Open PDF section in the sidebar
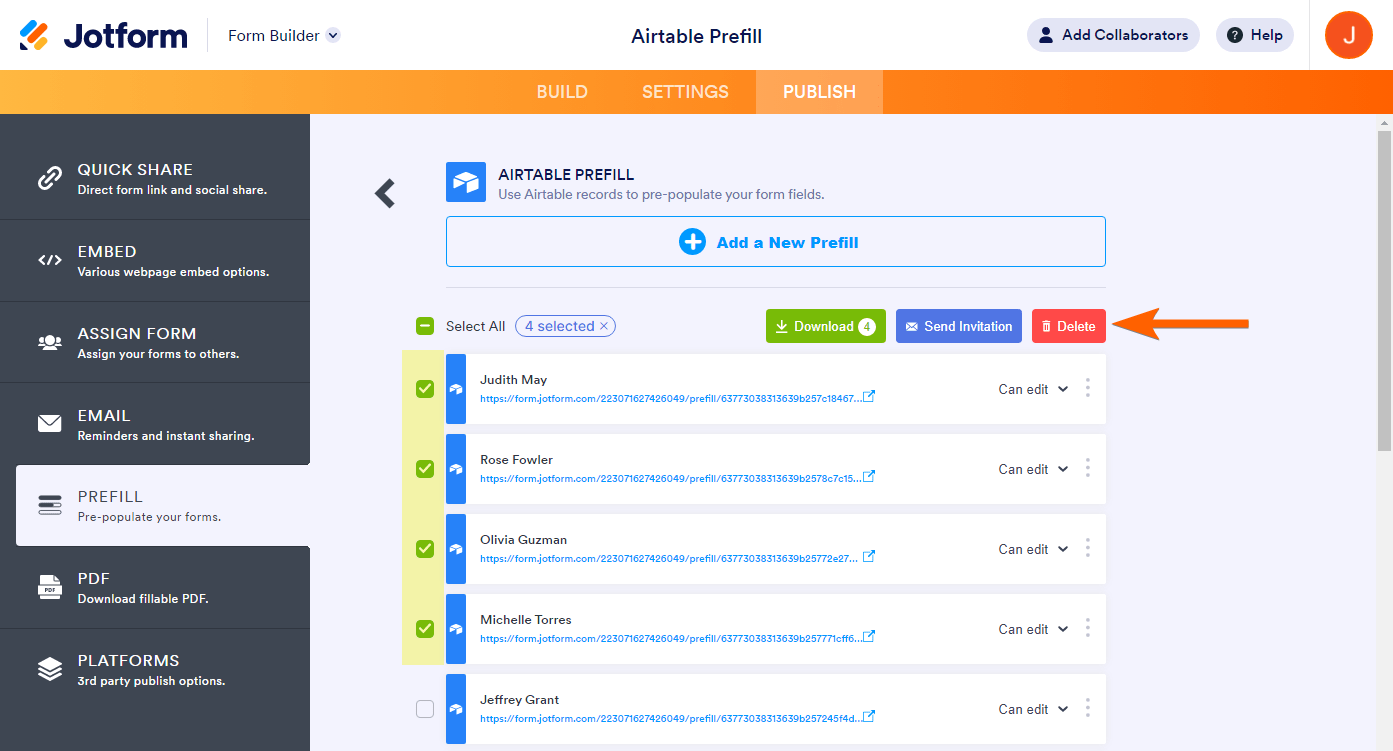Screen dimensions: 1393x751 [155, 587]
